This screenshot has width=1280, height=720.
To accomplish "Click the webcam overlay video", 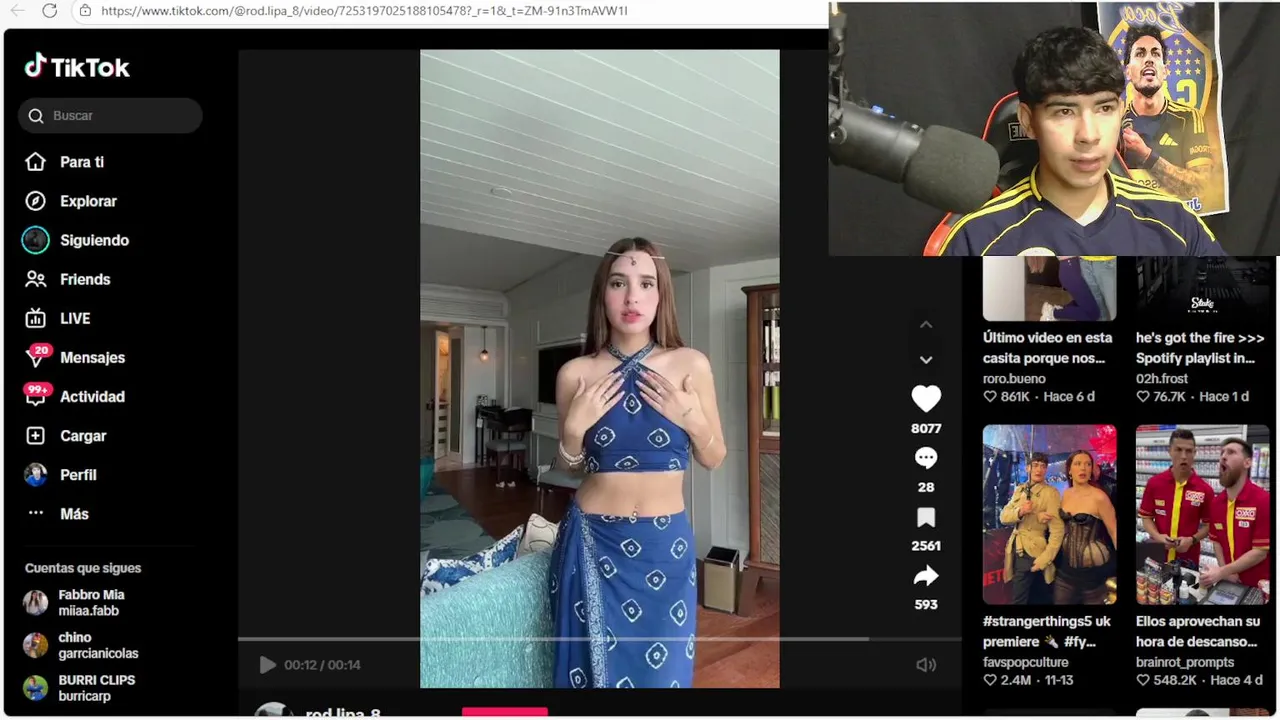I will pos(1054,128).
